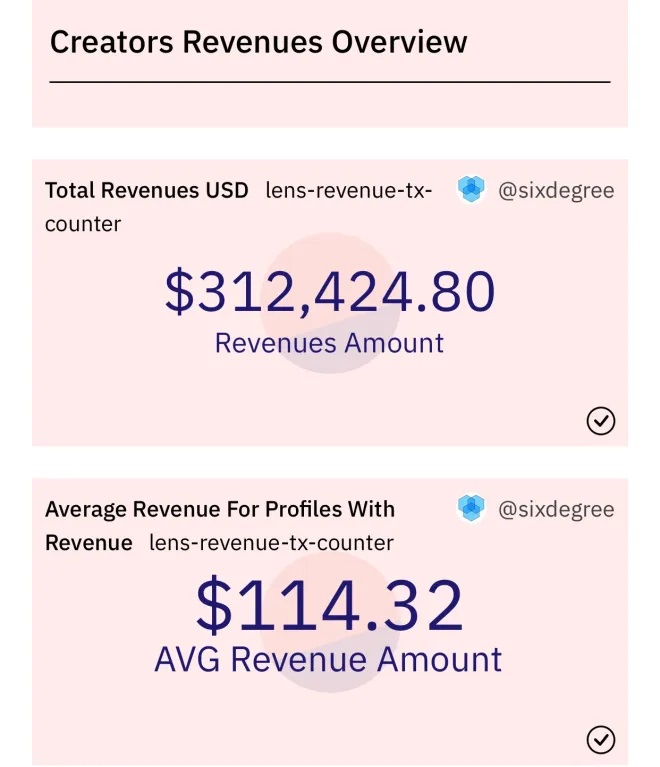Image resolution: width=660 pixels, height=767 pixels.
Task: Click the divider line under the overview heading
Action: 330,82
